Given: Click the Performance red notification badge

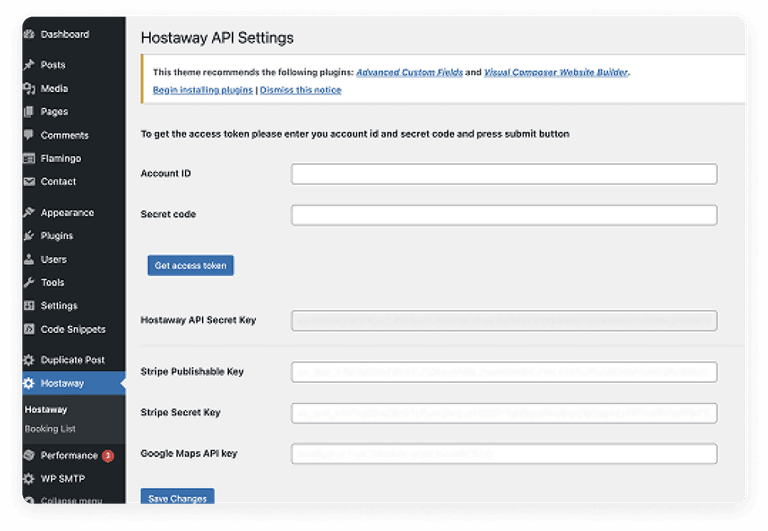Looking at the screenshot, I should [x=108, y=456].
